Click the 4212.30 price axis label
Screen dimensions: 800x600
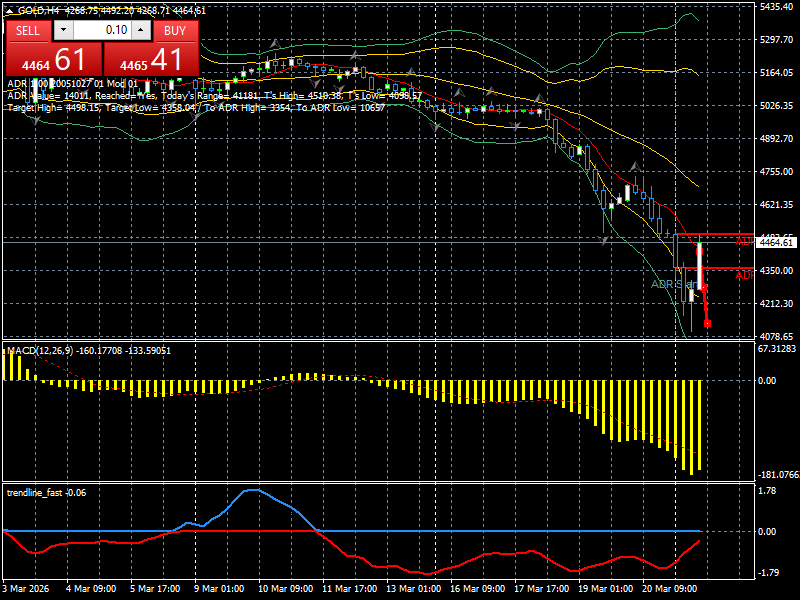pyautogui.click(x=777, y=304)
